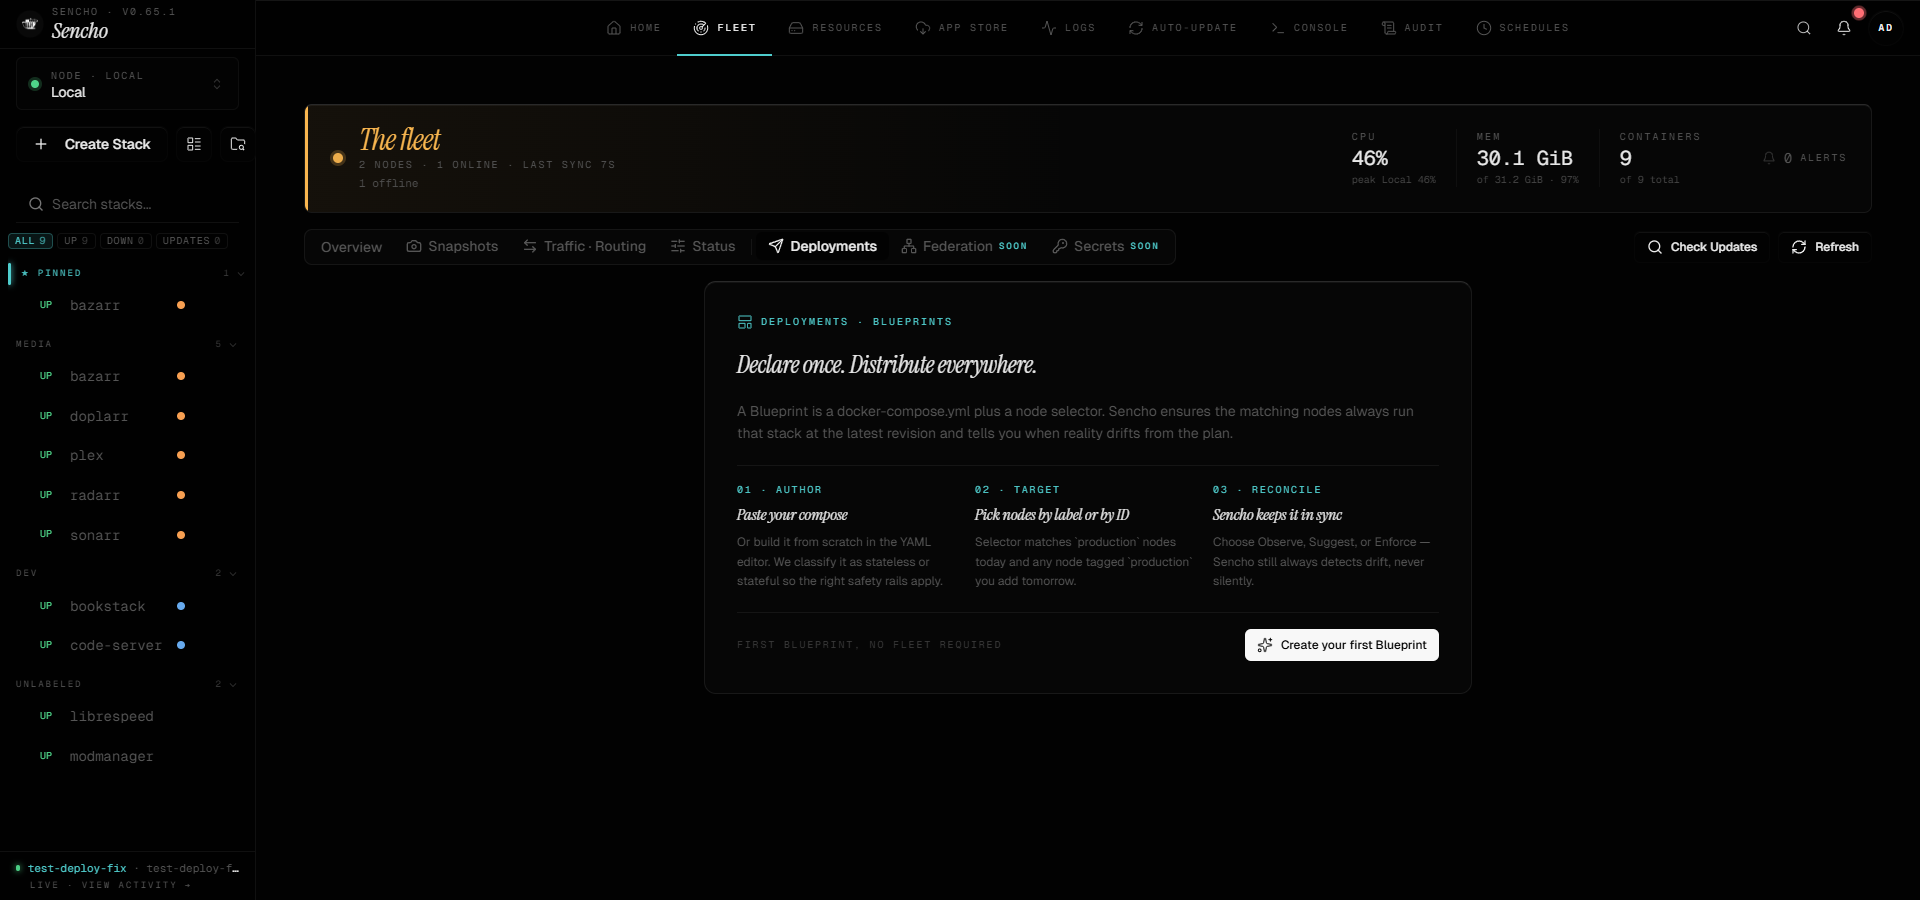Click Create your first Blueprint
The height and width of the screenshot is (900, 1920).
pos(1342,645)
